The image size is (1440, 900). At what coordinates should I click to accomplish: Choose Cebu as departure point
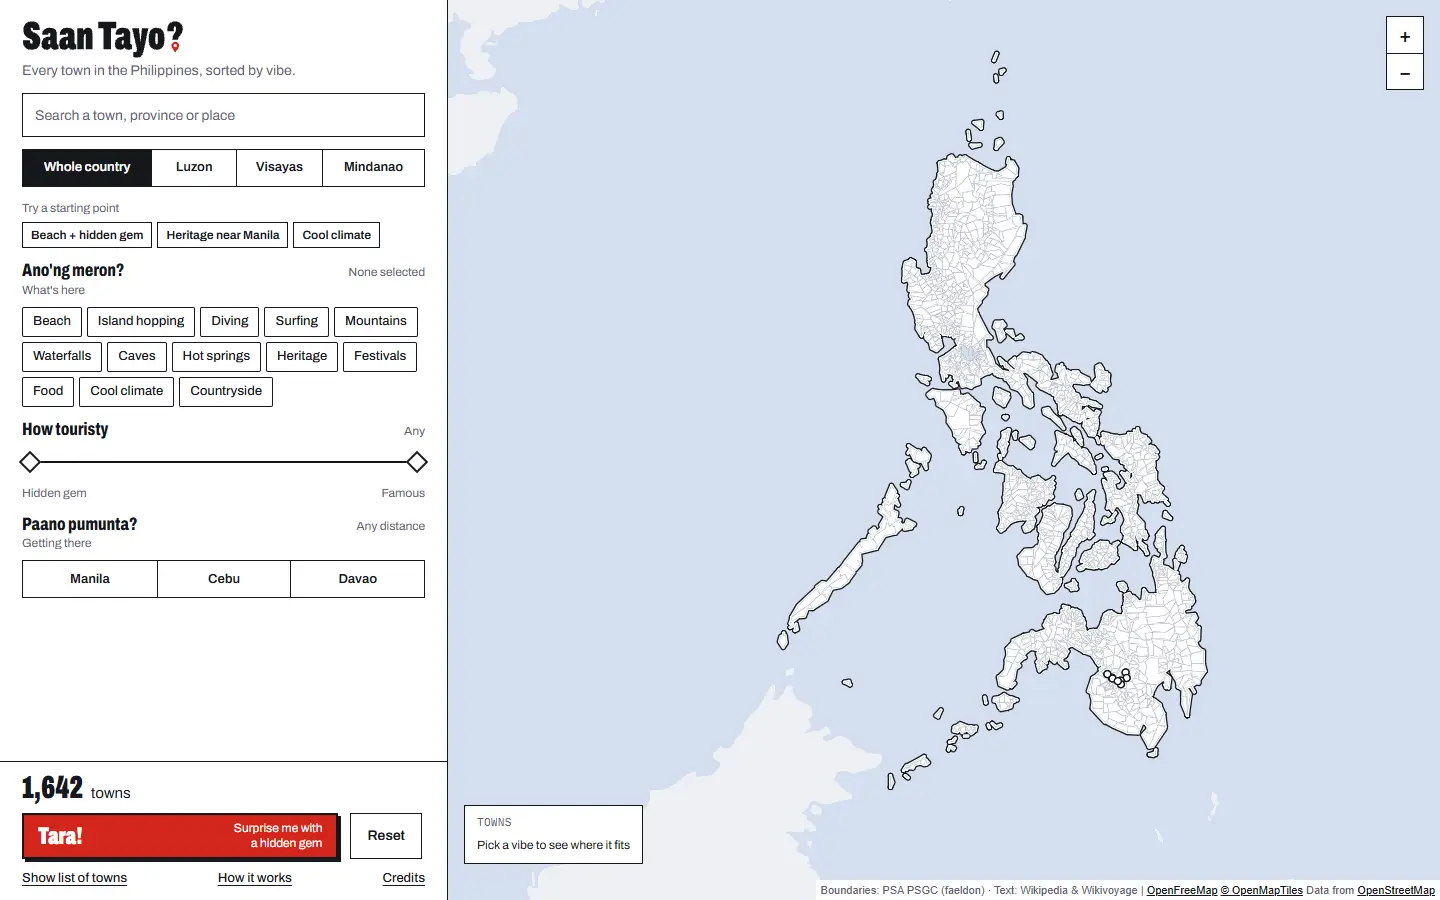click(x=224, y=579)
